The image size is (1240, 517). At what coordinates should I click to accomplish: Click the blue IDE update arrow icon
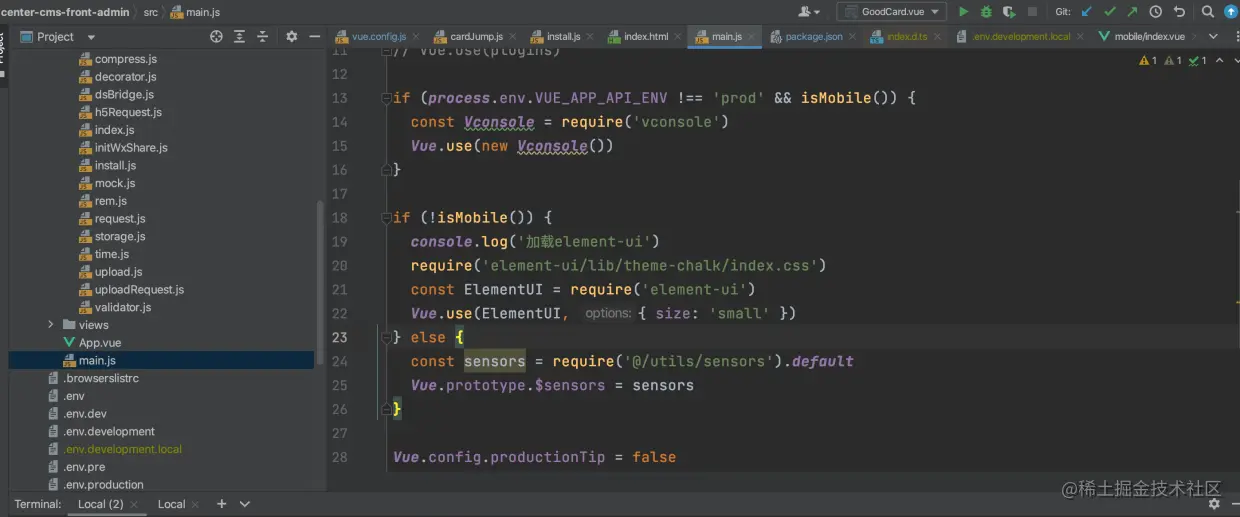pos(1231,12)
